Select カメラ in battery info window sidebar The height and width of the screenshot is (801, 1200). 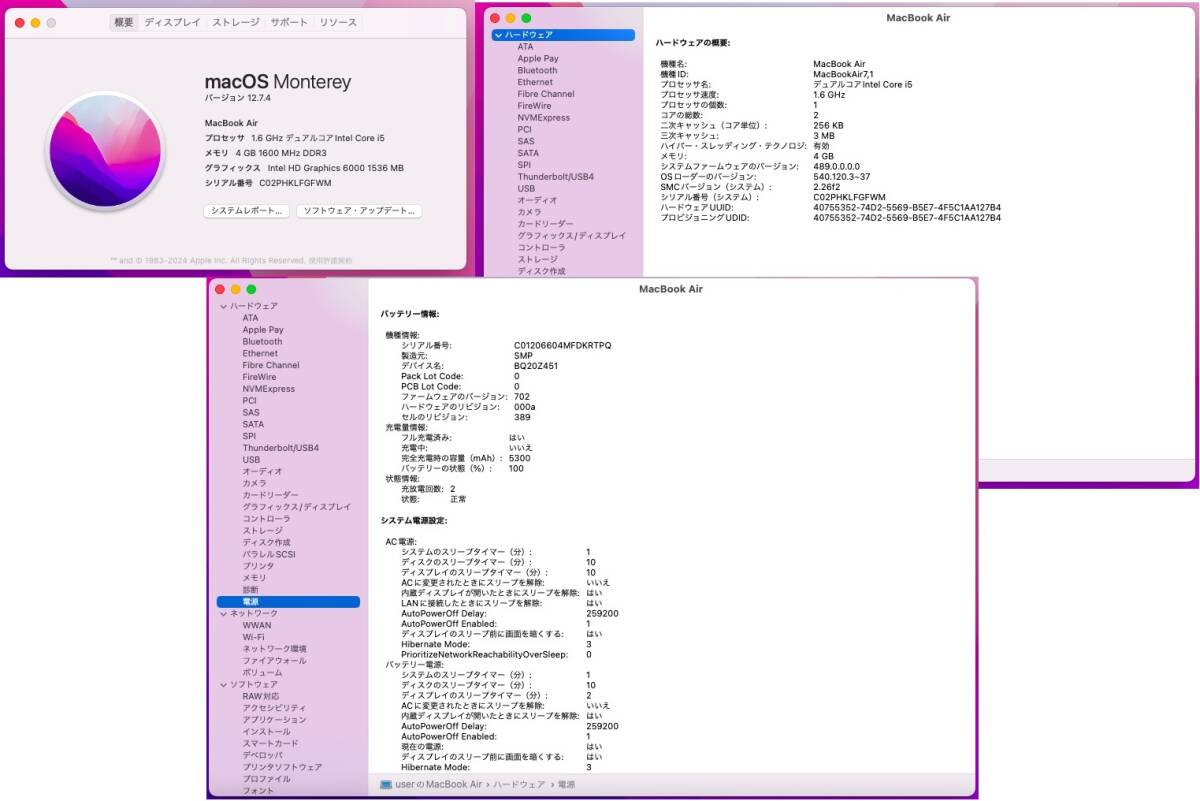[252, 483]
